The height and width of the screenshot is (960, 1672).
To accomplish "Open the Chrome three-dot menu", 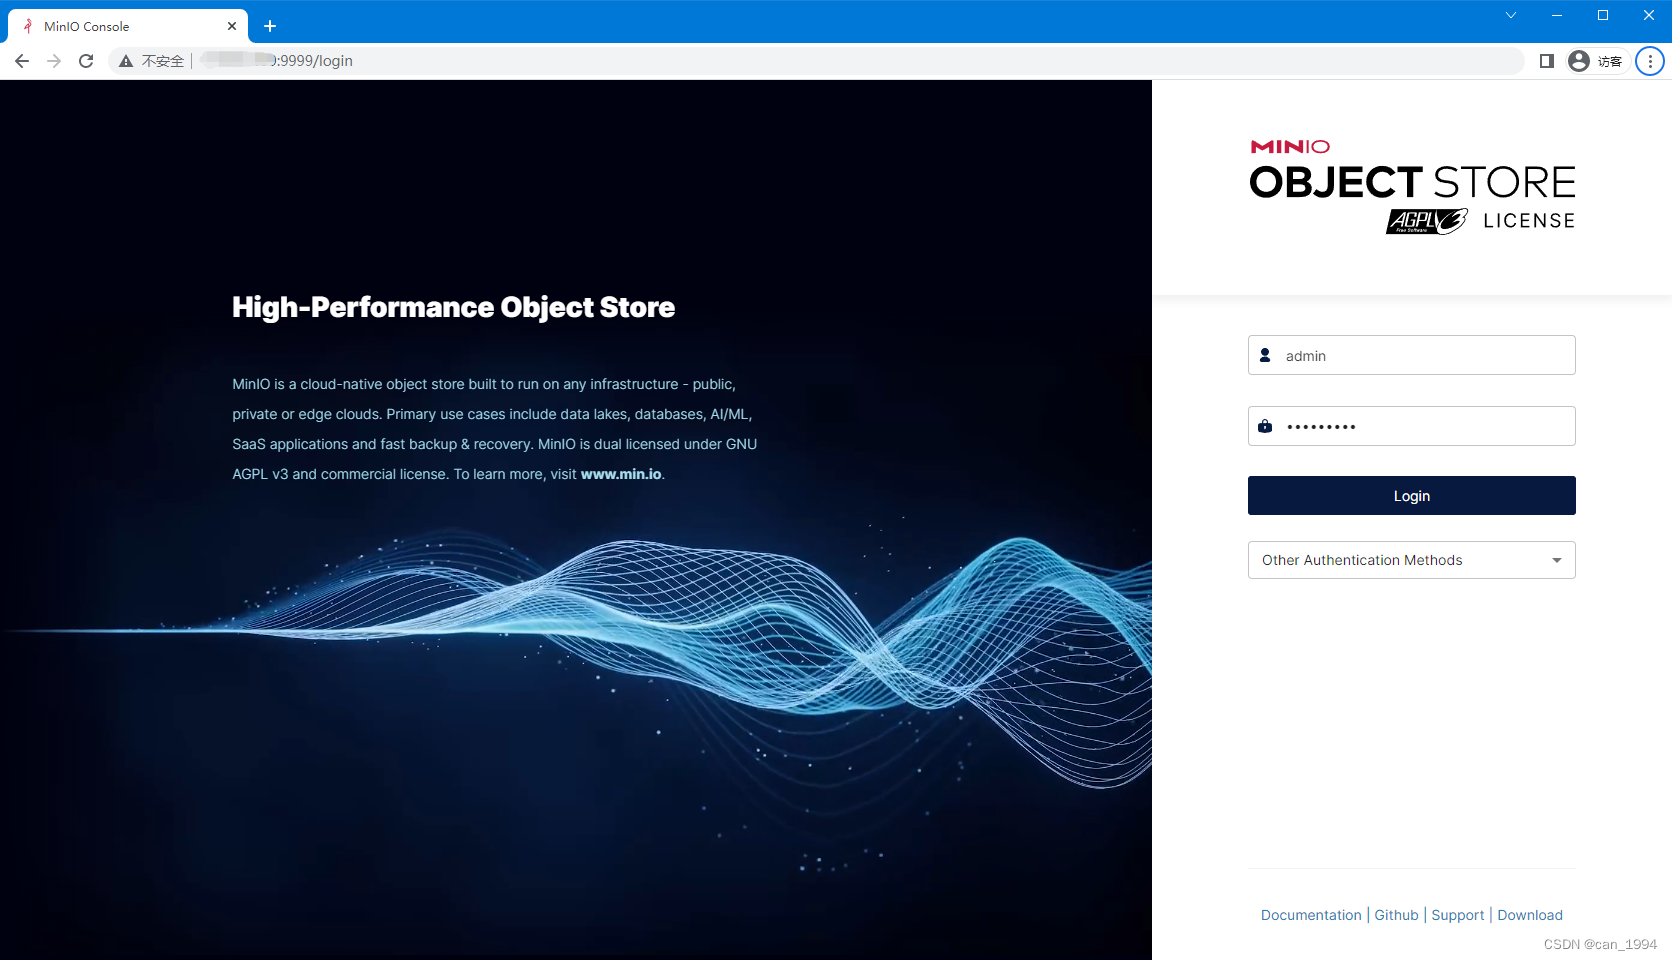I will (x=1650, y=61).
